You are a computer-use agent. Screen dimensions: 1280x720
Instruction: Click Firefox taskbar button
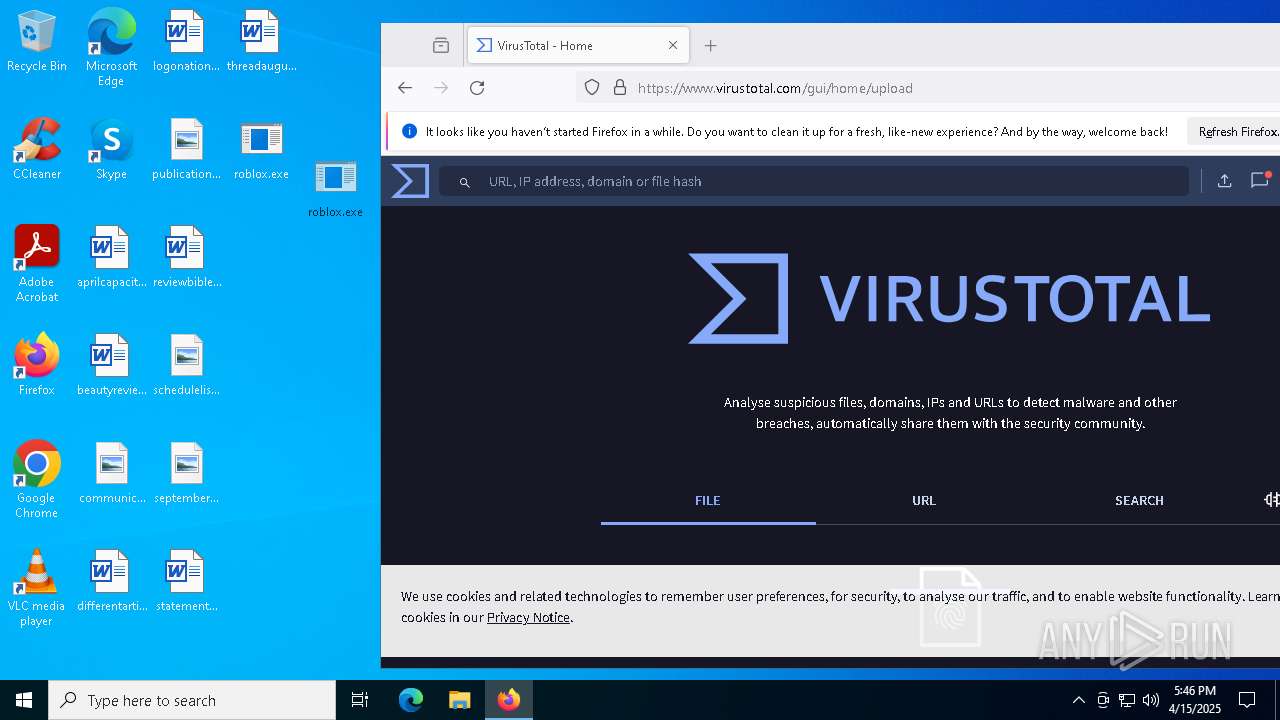coord(509,700)
